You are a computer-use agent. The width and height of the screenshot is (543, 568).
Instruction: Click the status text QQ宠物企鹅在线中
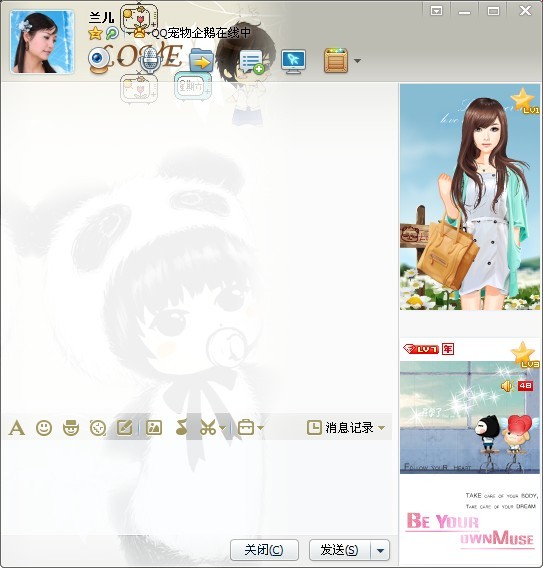pyautogui.click(x=201, y=33)
